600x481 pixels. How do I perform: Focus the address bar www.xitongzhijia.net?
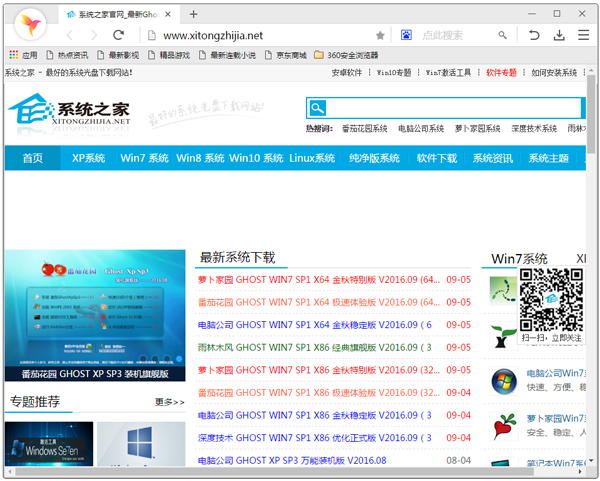[x=213, y=36]
